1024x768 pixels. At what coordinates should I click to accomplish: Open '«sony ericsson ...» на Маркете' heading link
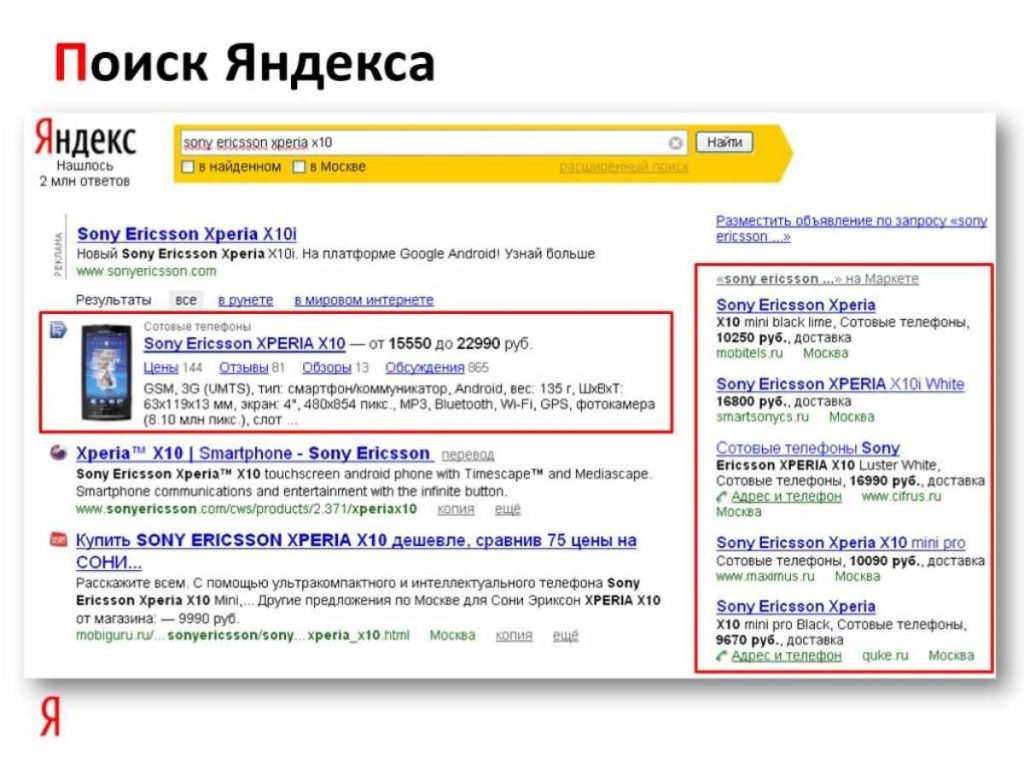817,279
